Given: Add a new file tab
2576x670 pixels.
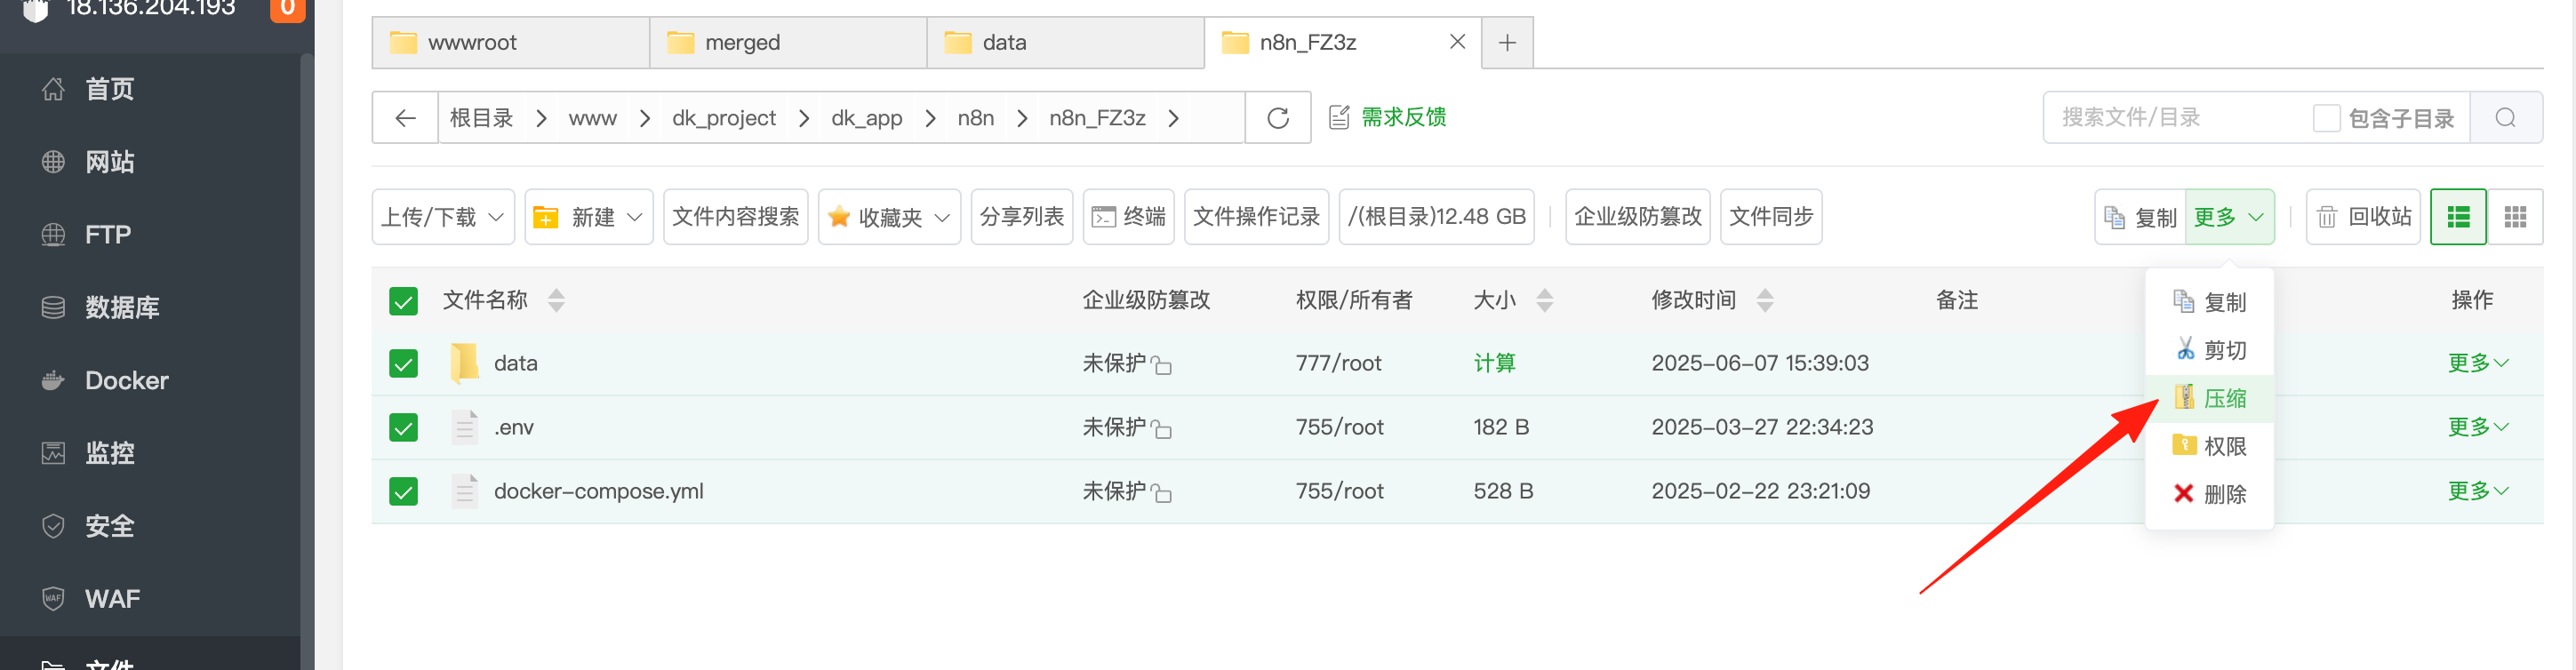Looking at the screenshot, I should (1507, 42).
